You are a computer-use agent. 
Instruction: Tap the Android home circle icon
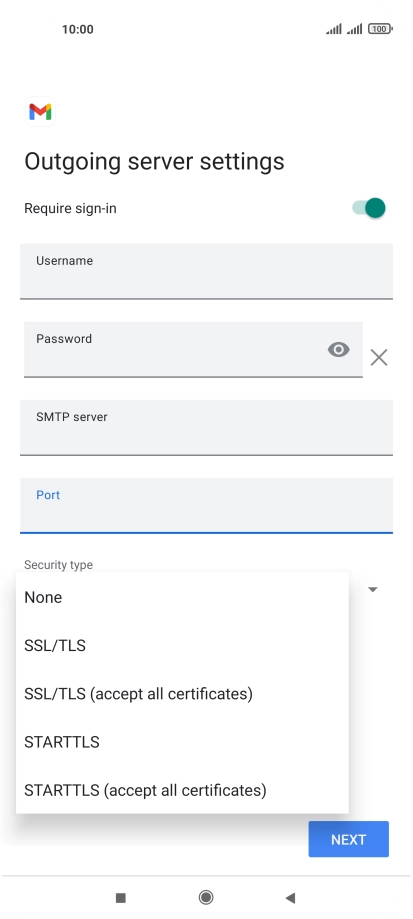click(206, 897)
